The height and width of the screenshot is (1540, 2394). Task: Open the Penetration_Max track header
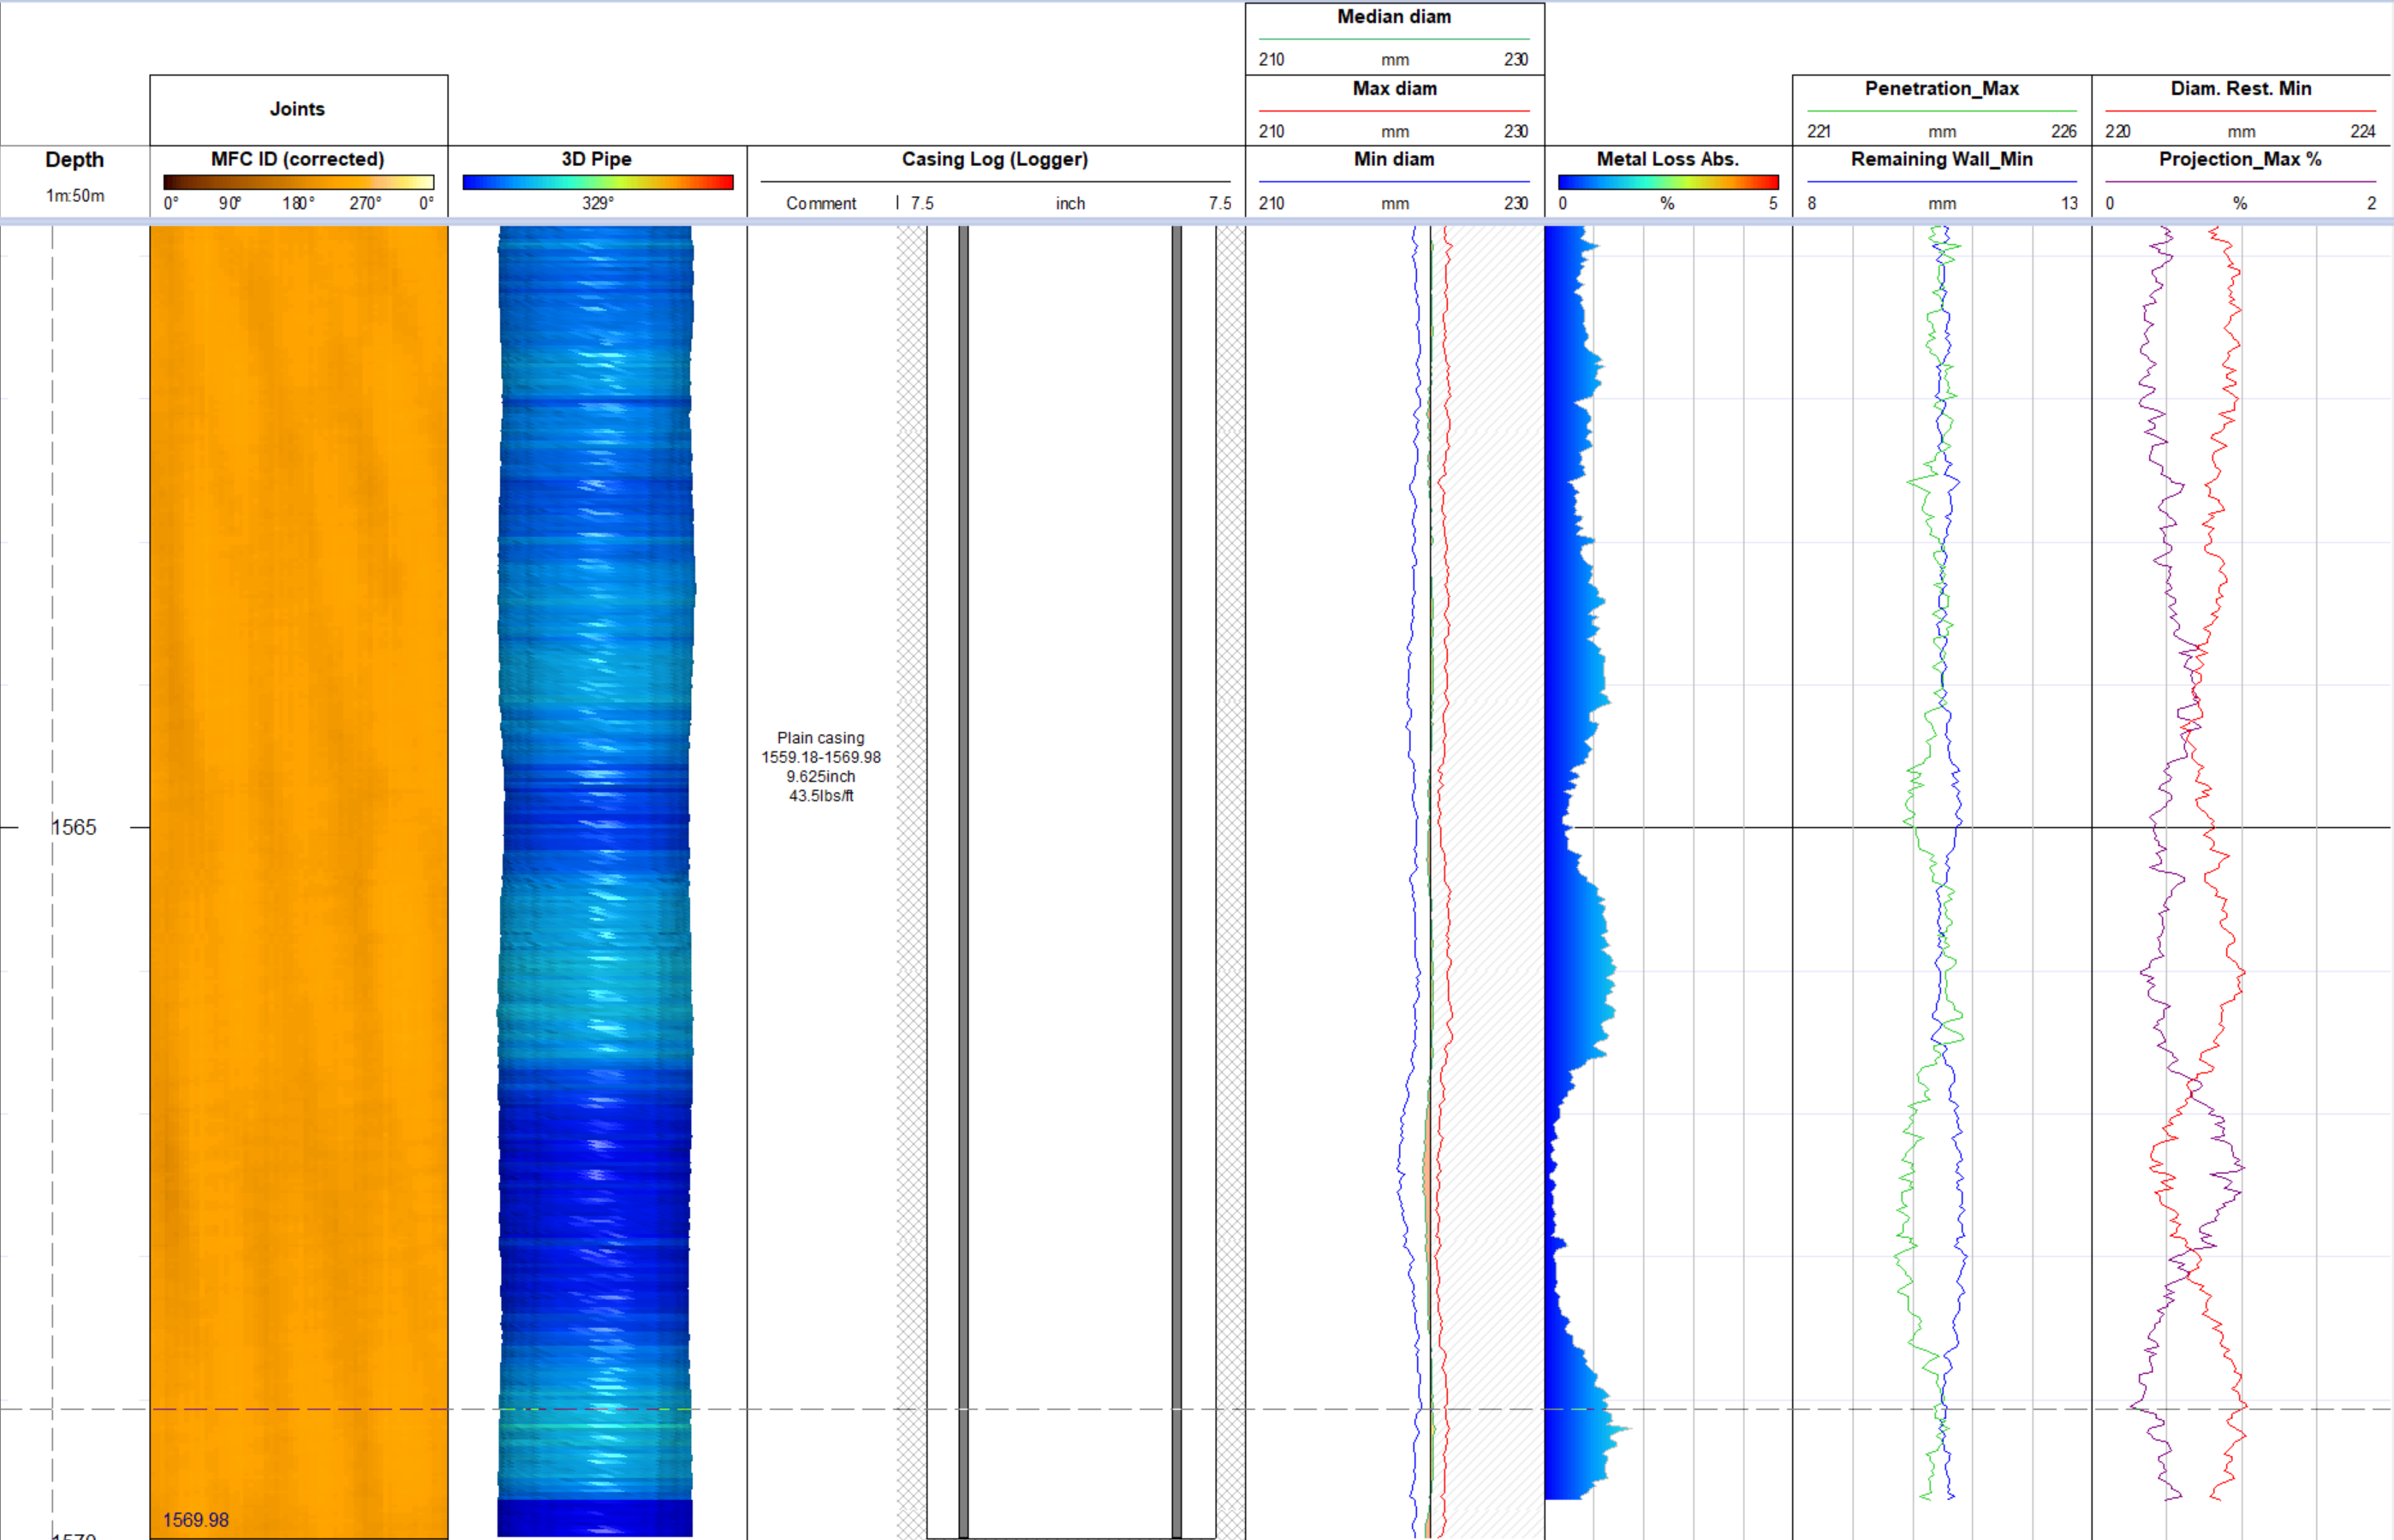(x=1941, y=89)
